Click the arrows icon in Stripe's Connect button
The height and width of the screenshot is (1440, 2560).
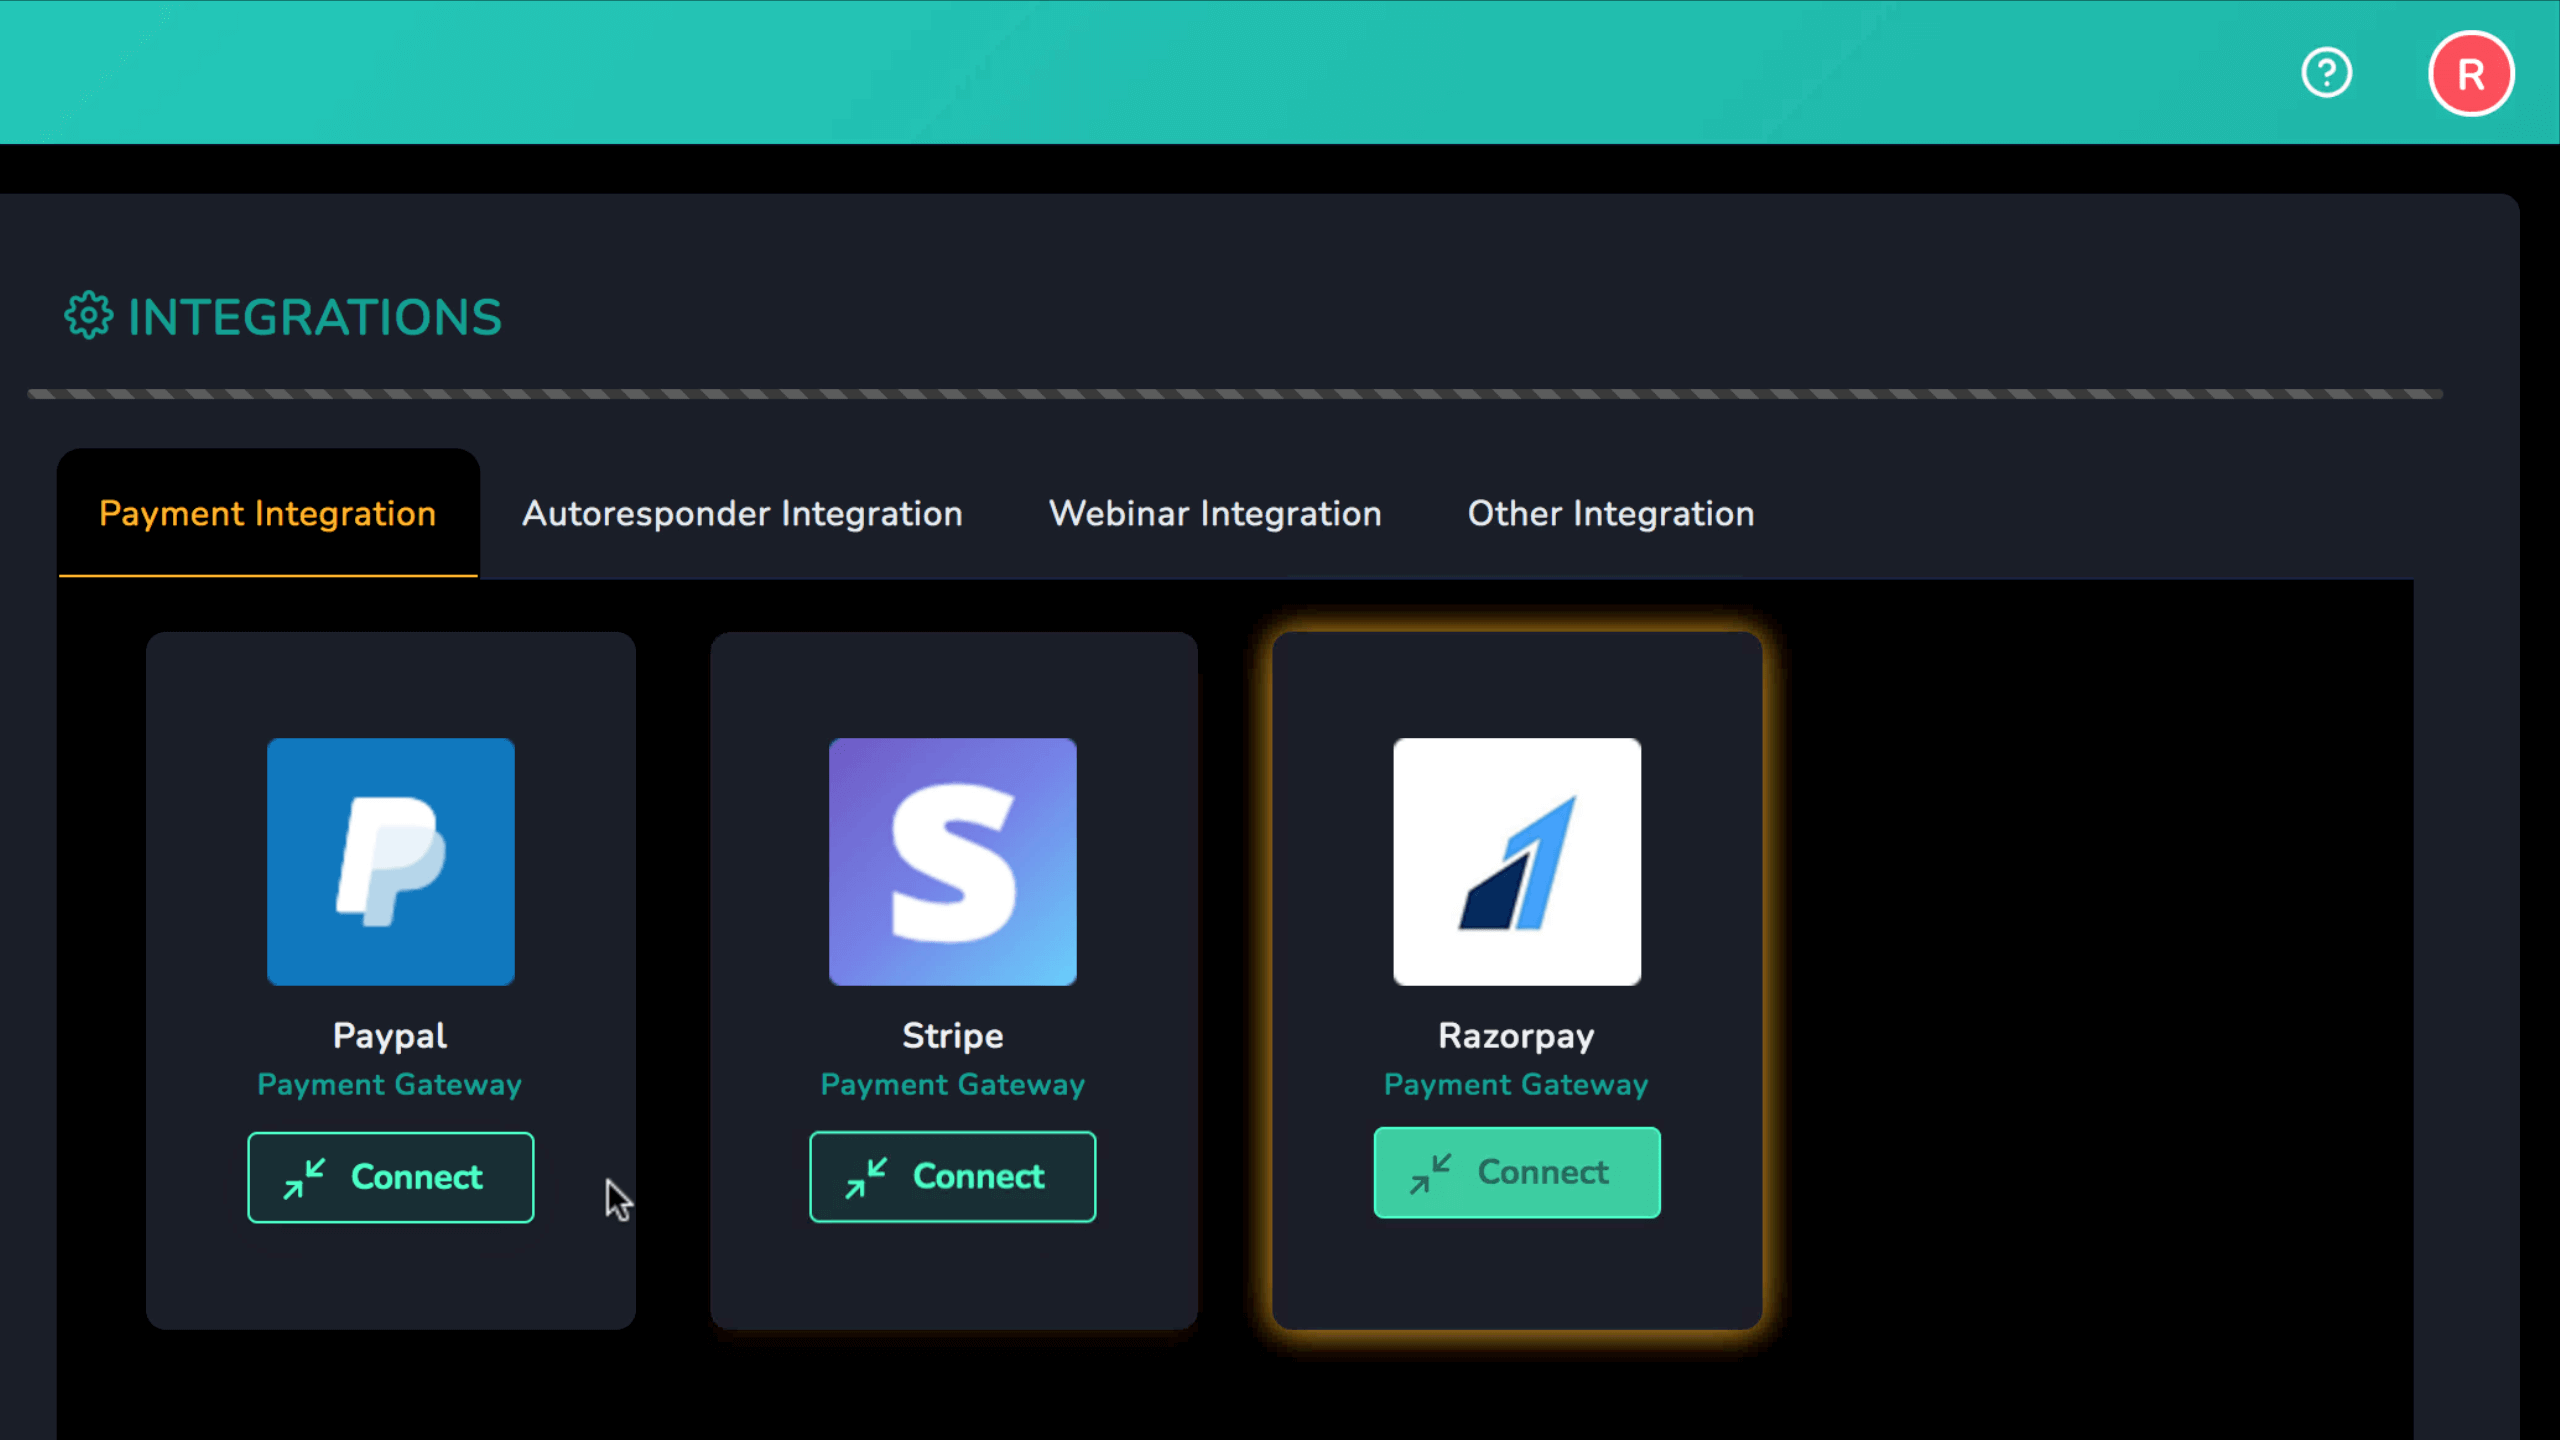coord(866,1177)
